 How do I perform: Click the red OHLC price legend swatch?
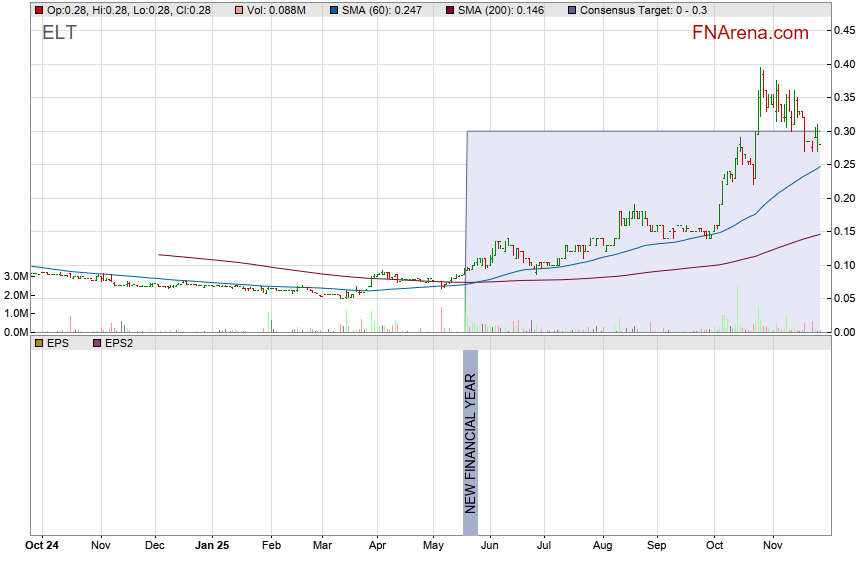click(39, 10)
